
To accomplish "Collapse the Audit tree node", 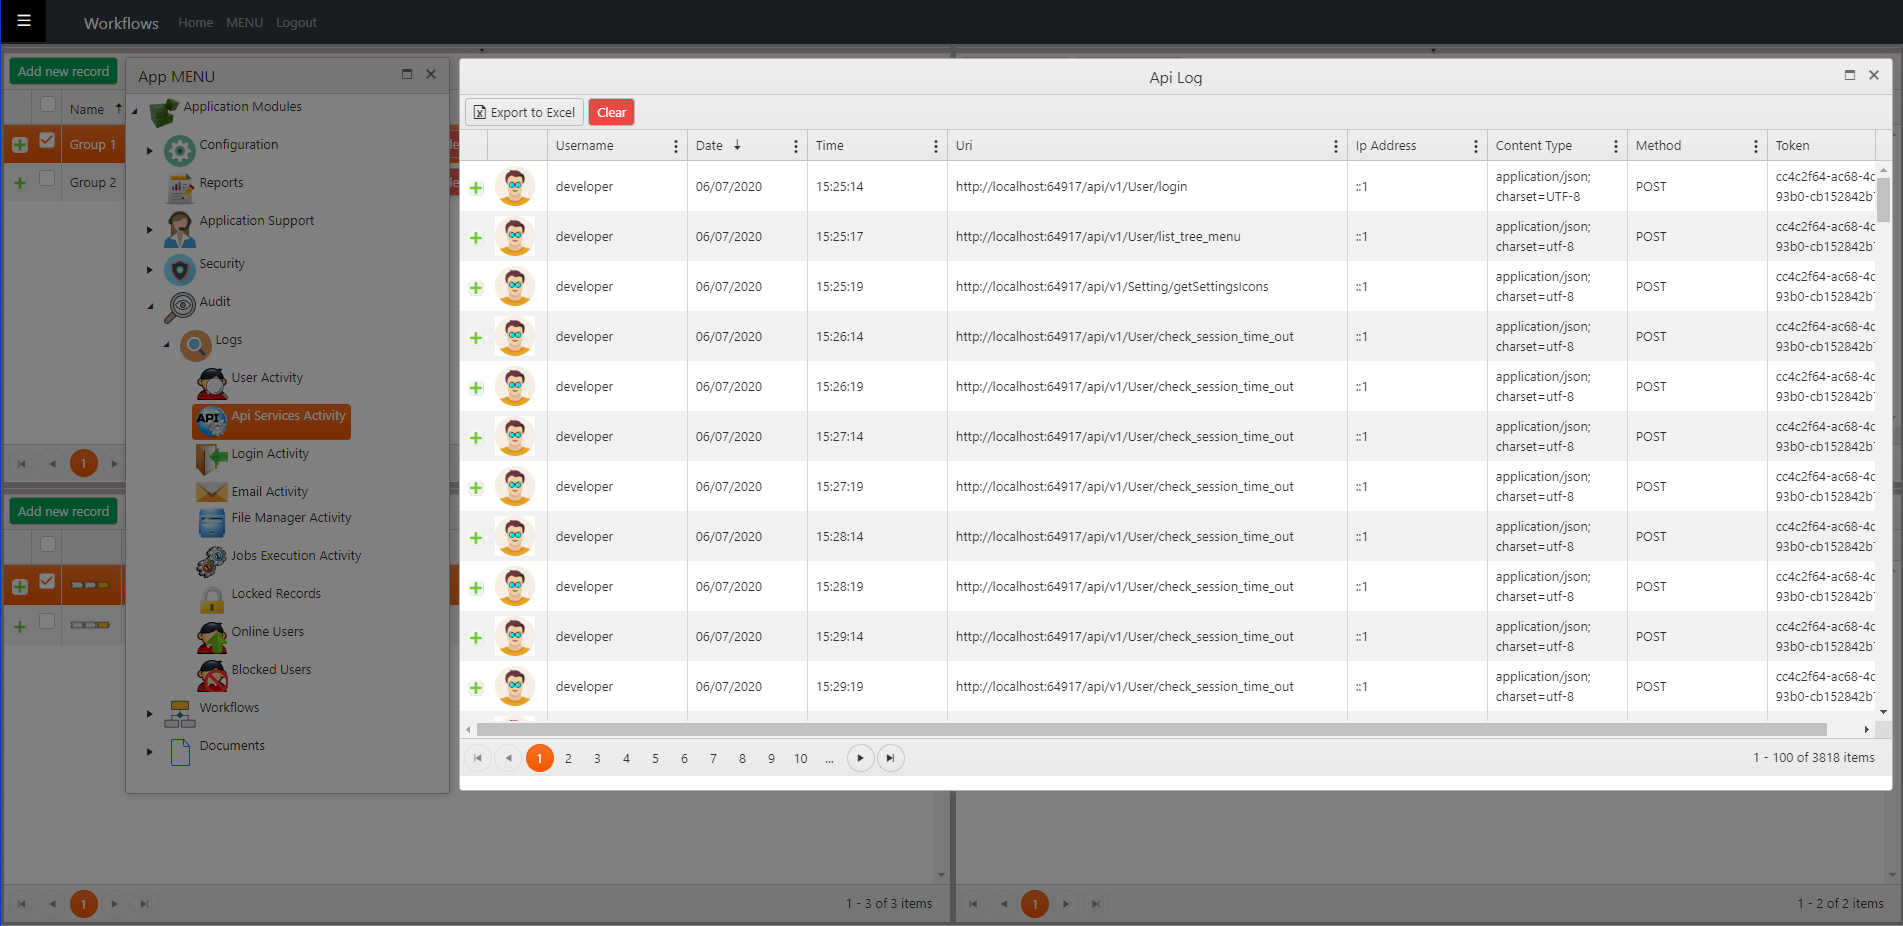I will pos(151,307).
